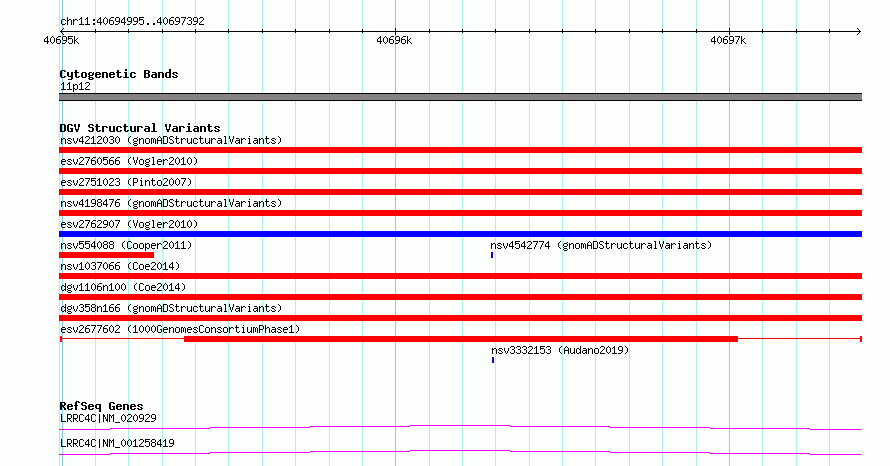Click the red bar under dgv358n166
The image size is (890, 466).
click(460, 318)
